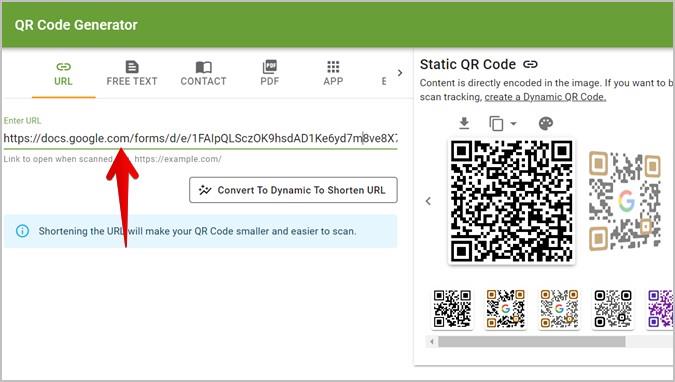Click the chain-link icon on the URL tab
Viewport: 675px width, 382px height.
click(x=63, y=67)
